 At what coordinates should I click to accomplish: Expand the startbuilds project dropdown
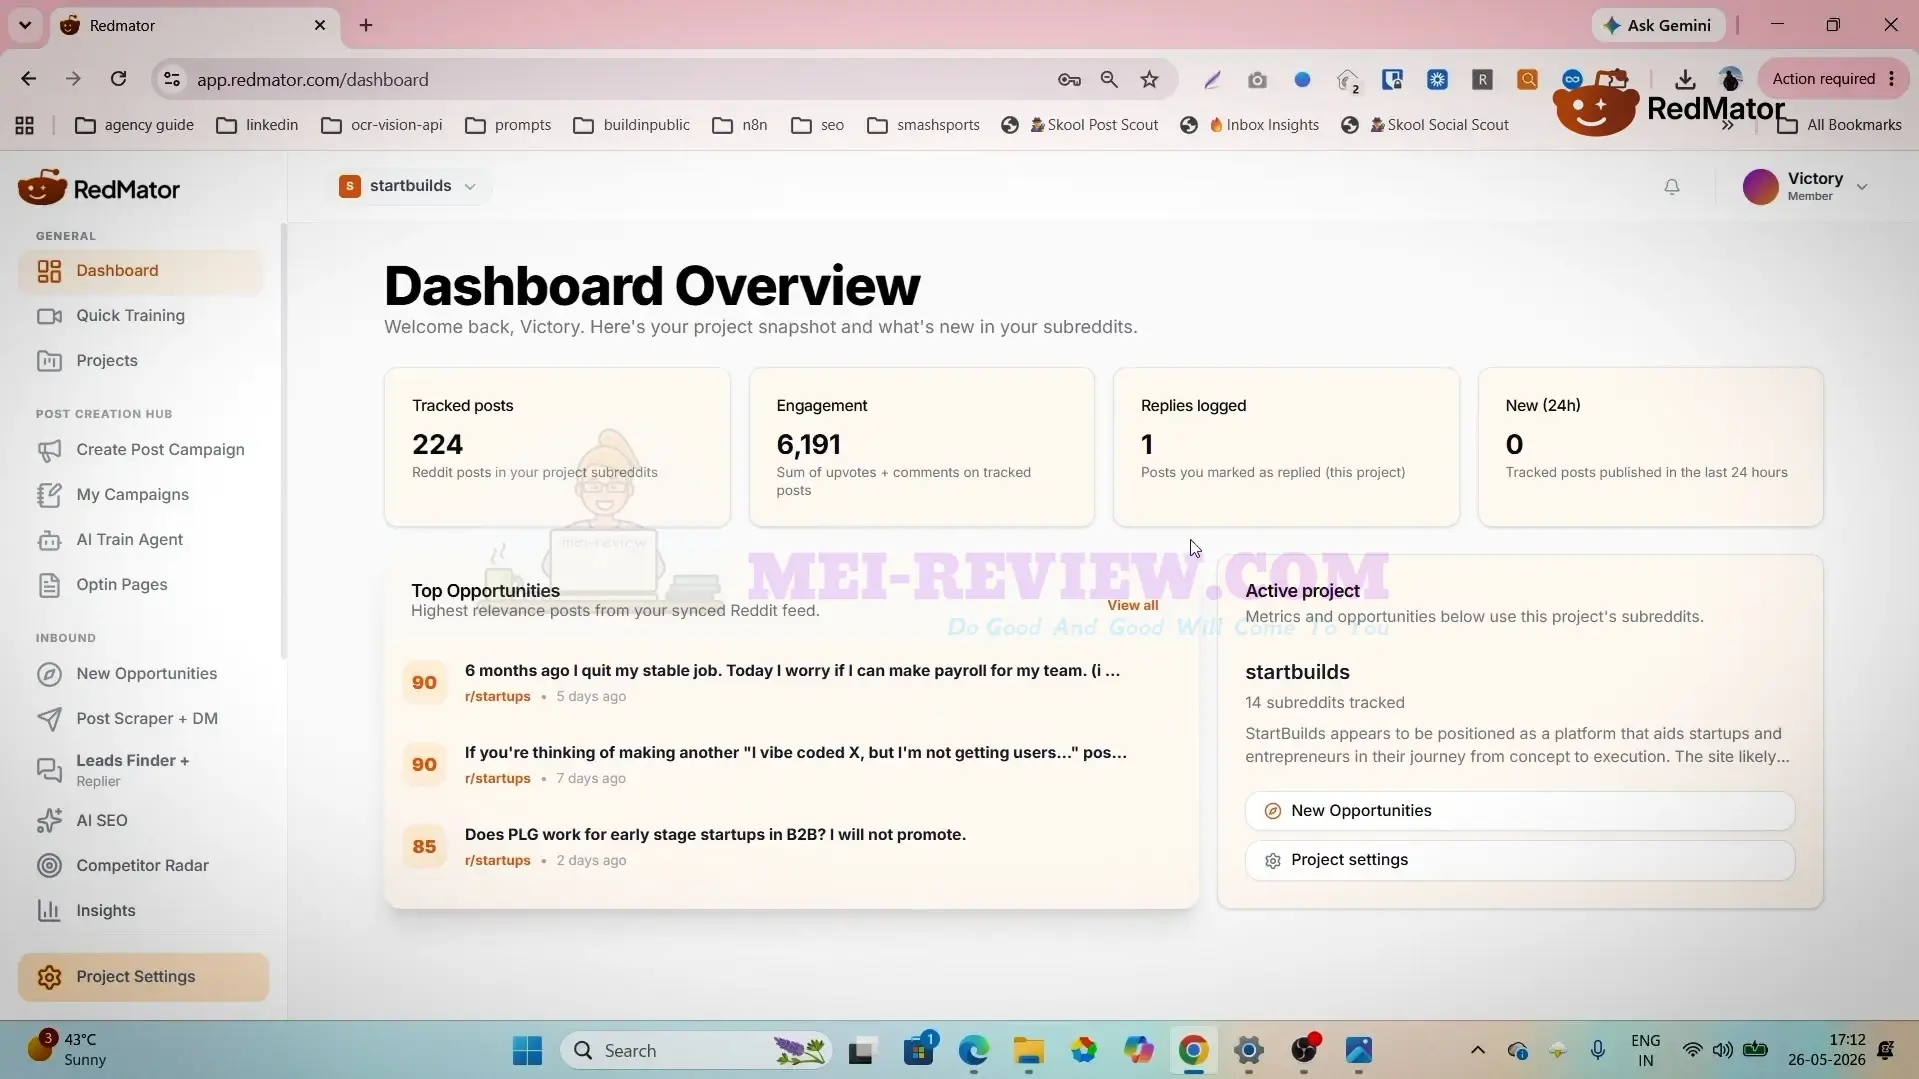pos(408,186)
